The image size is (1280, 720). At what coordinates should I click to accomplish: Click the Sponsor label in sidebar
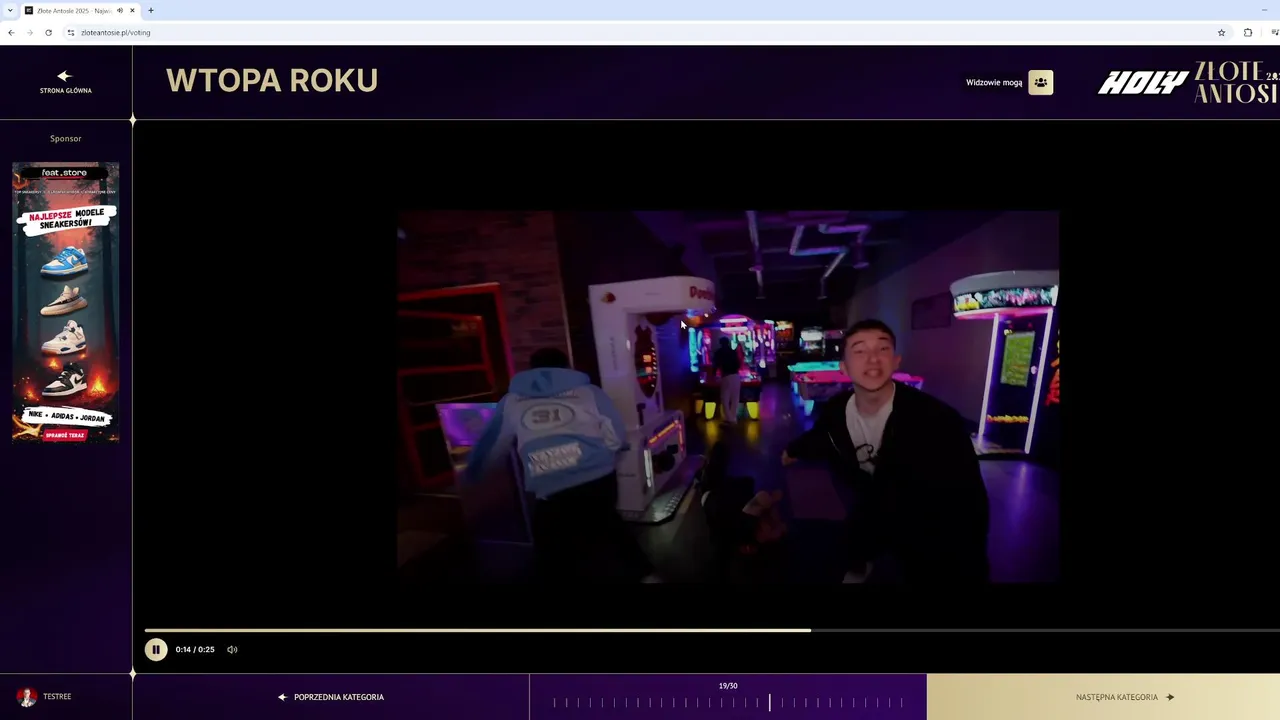pyautogui.click(x=66, y=138)
